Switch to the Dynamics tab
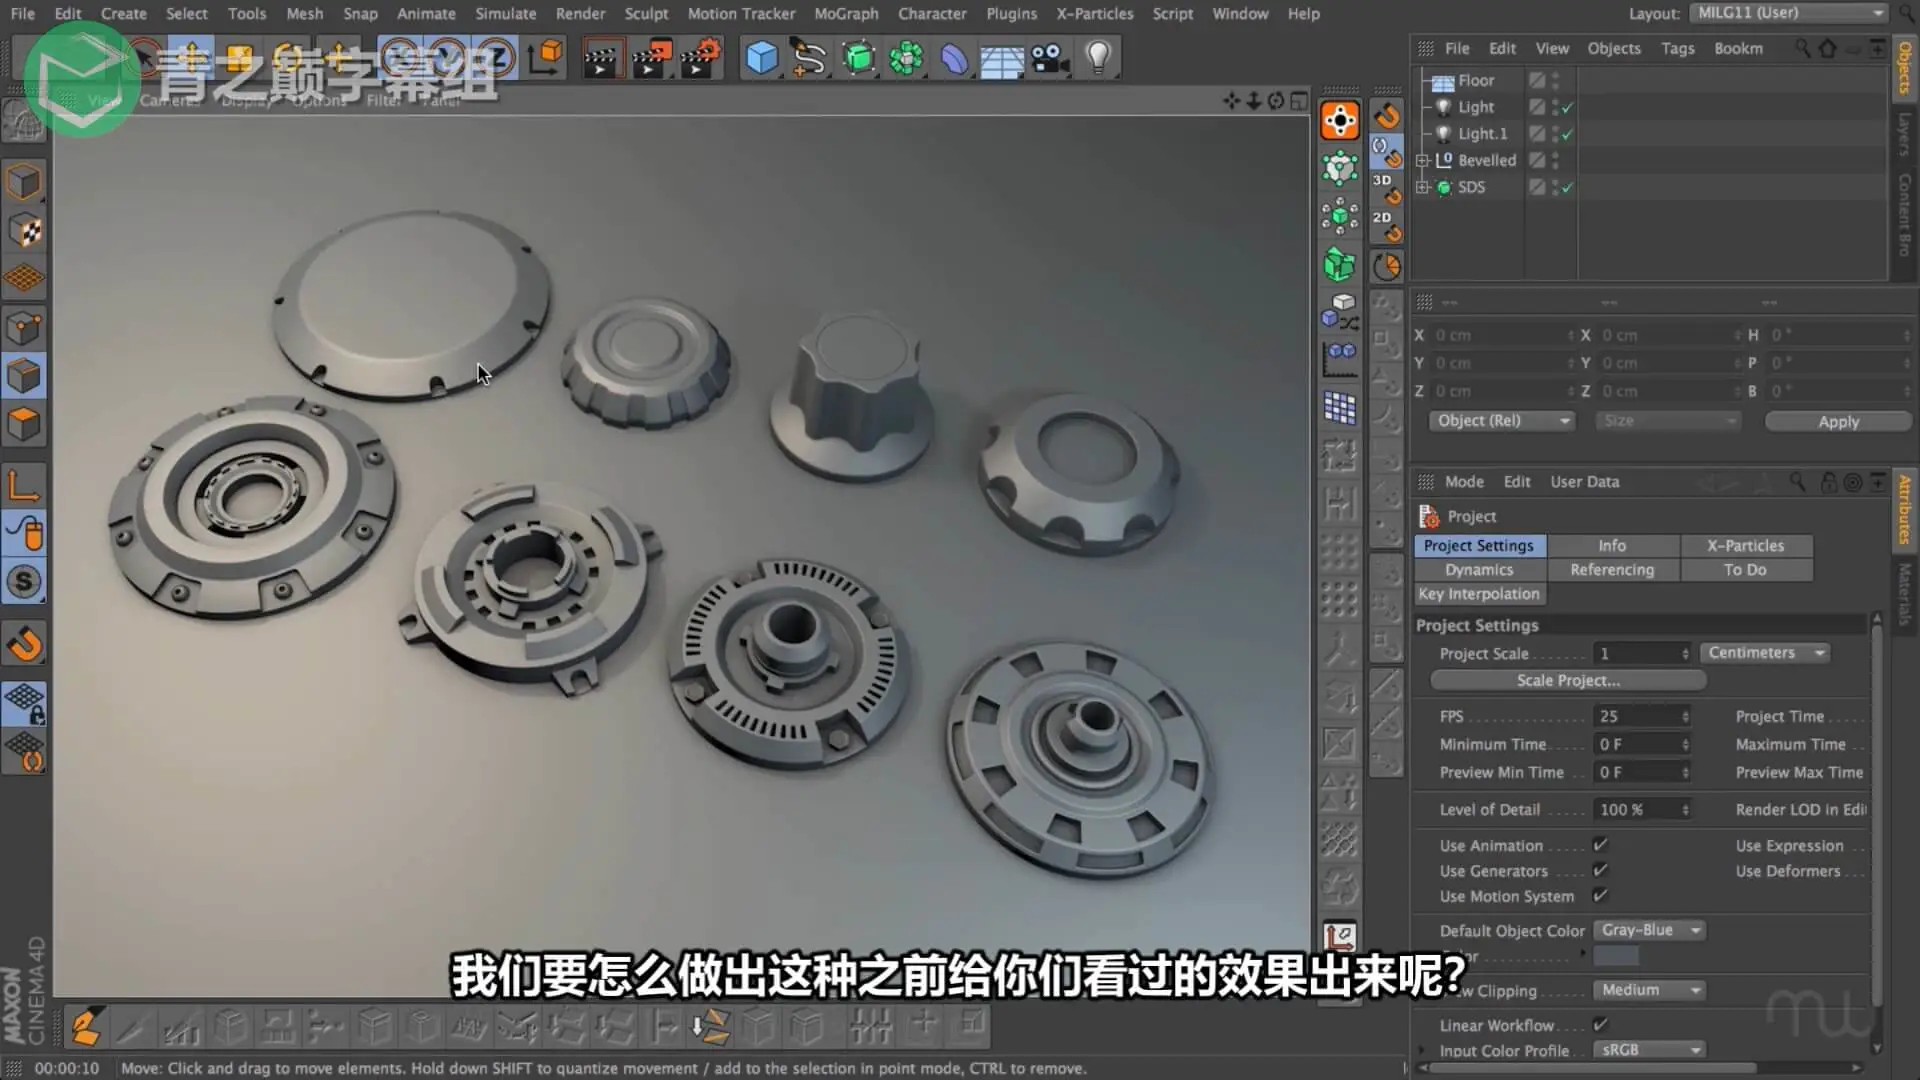The width and height of the screenshot is (1920, 1080). pos(1479,570)
